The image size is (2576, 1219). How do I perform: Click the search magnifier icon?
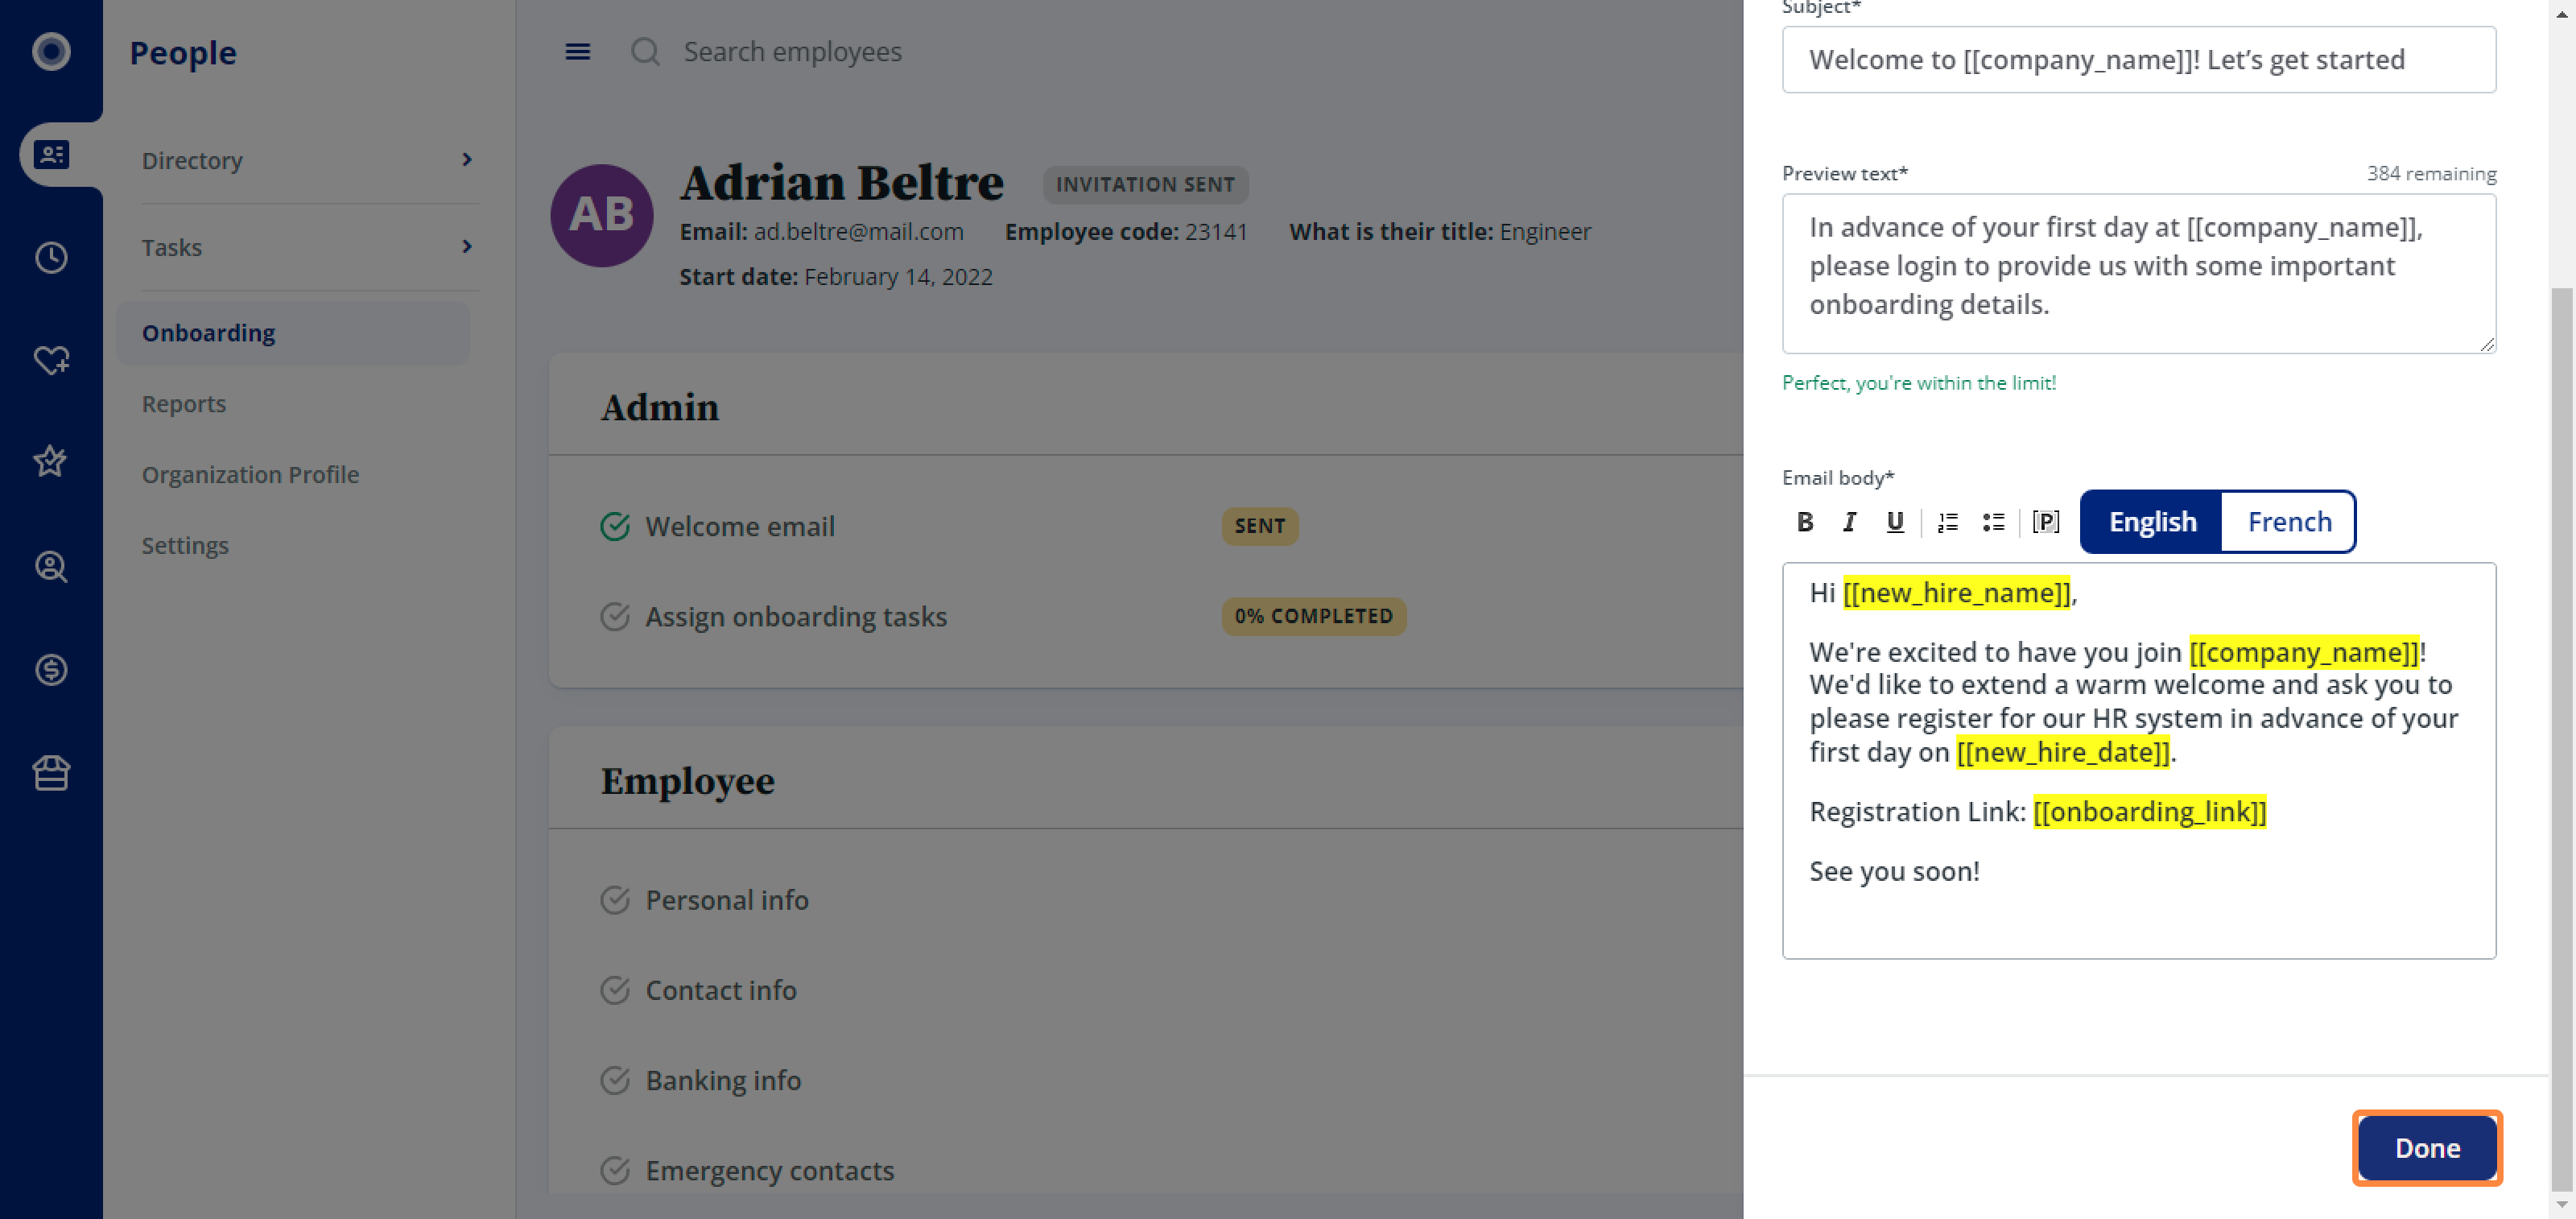pyautogui.click(x=646, y=52)
